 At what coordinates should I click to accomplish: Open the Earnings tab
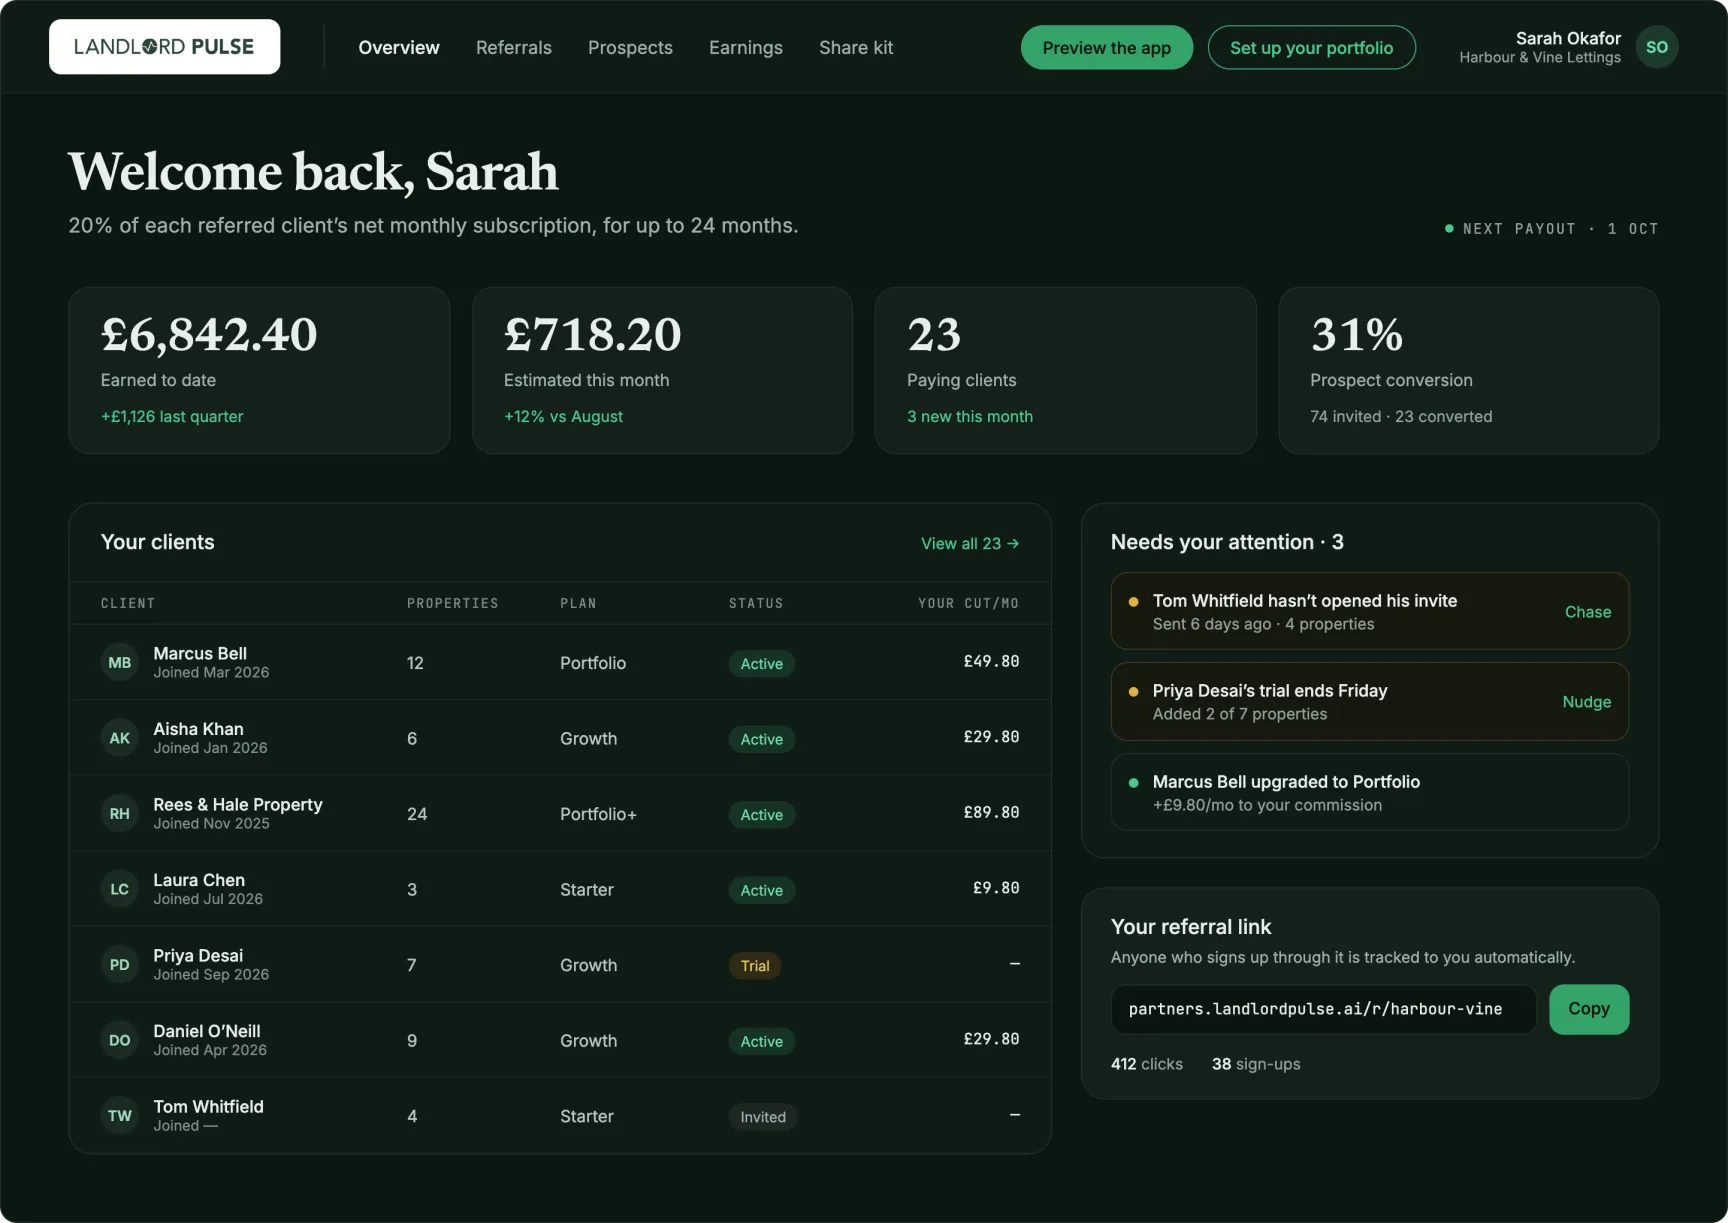(746, 47)
